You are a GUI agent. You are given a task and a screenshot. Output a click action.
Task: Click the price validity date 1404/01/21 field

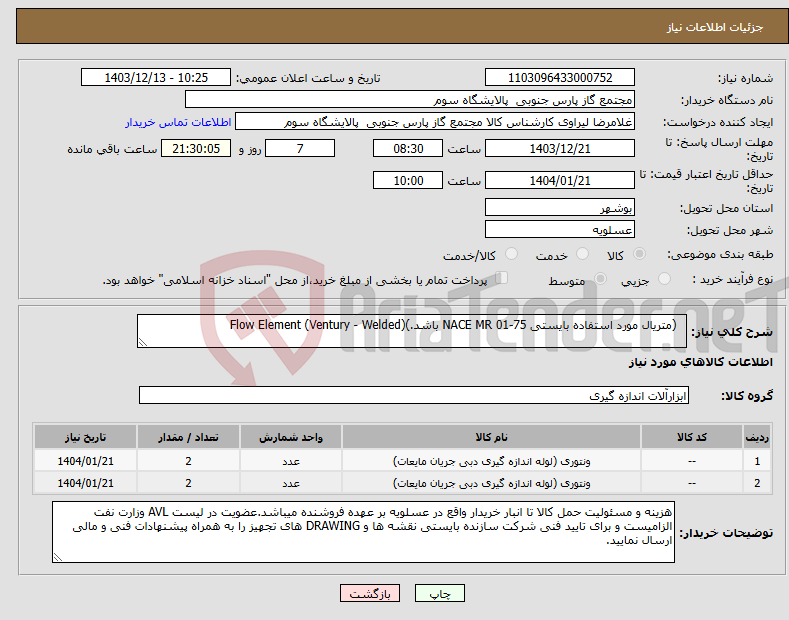click(x=560, y=180)
